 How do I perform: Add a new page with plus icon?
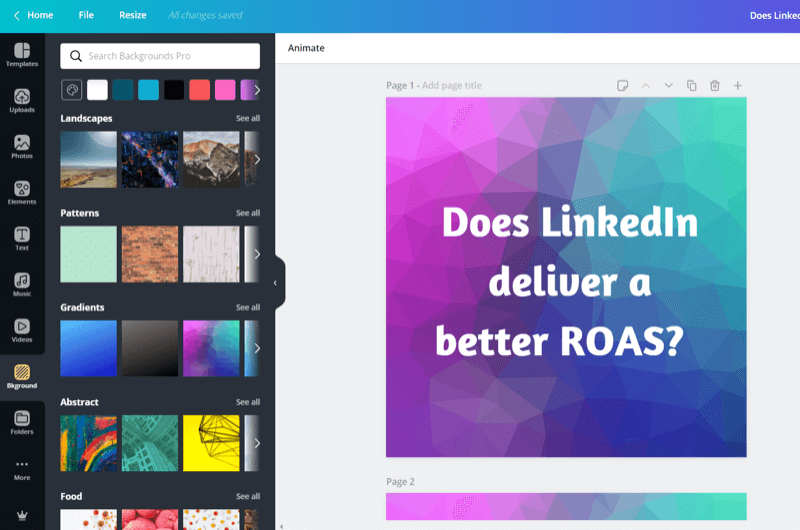[738, 86]
